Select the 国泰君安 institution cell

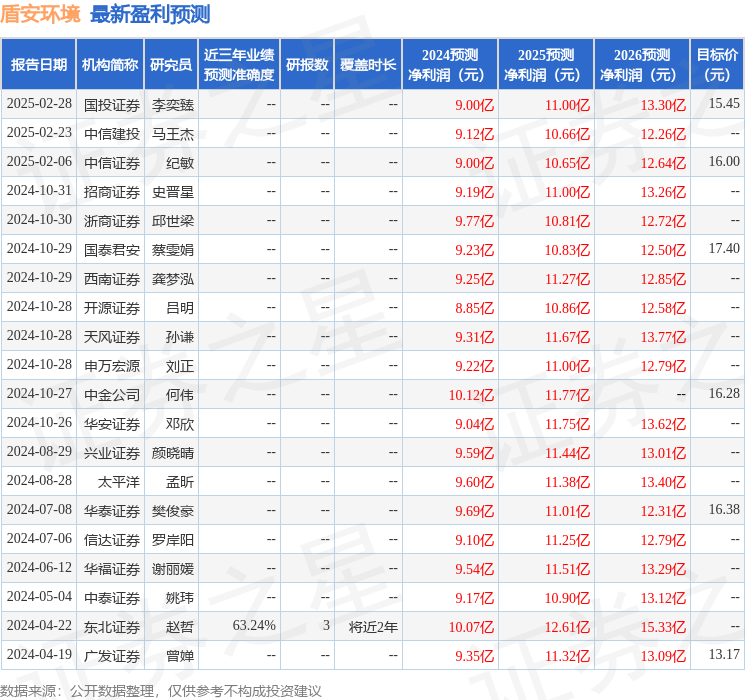pos(112,250)
